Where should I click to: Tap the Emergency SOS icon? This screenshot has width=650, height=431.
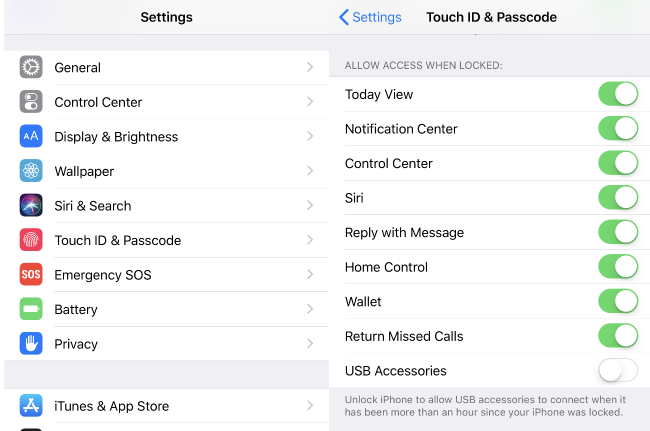pos(31,274)
